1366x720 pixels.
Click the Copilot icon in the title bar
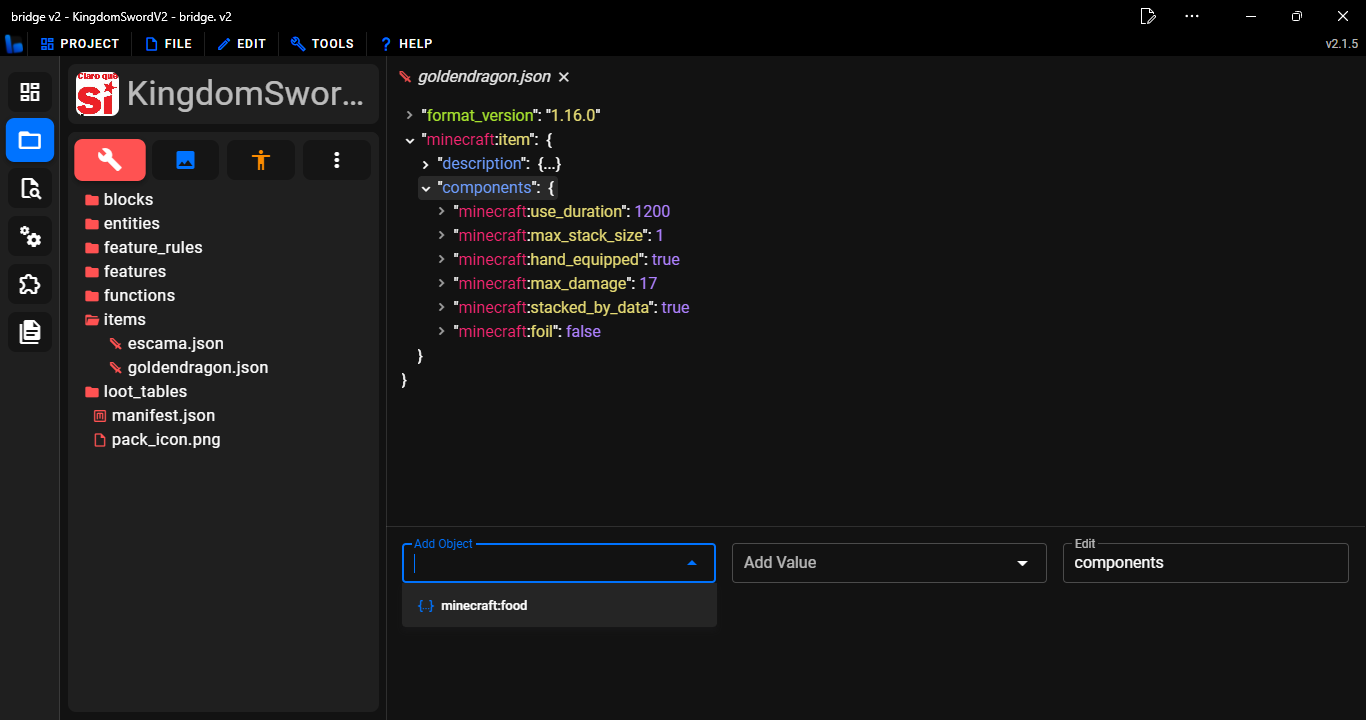click(x=1147, y=16)
